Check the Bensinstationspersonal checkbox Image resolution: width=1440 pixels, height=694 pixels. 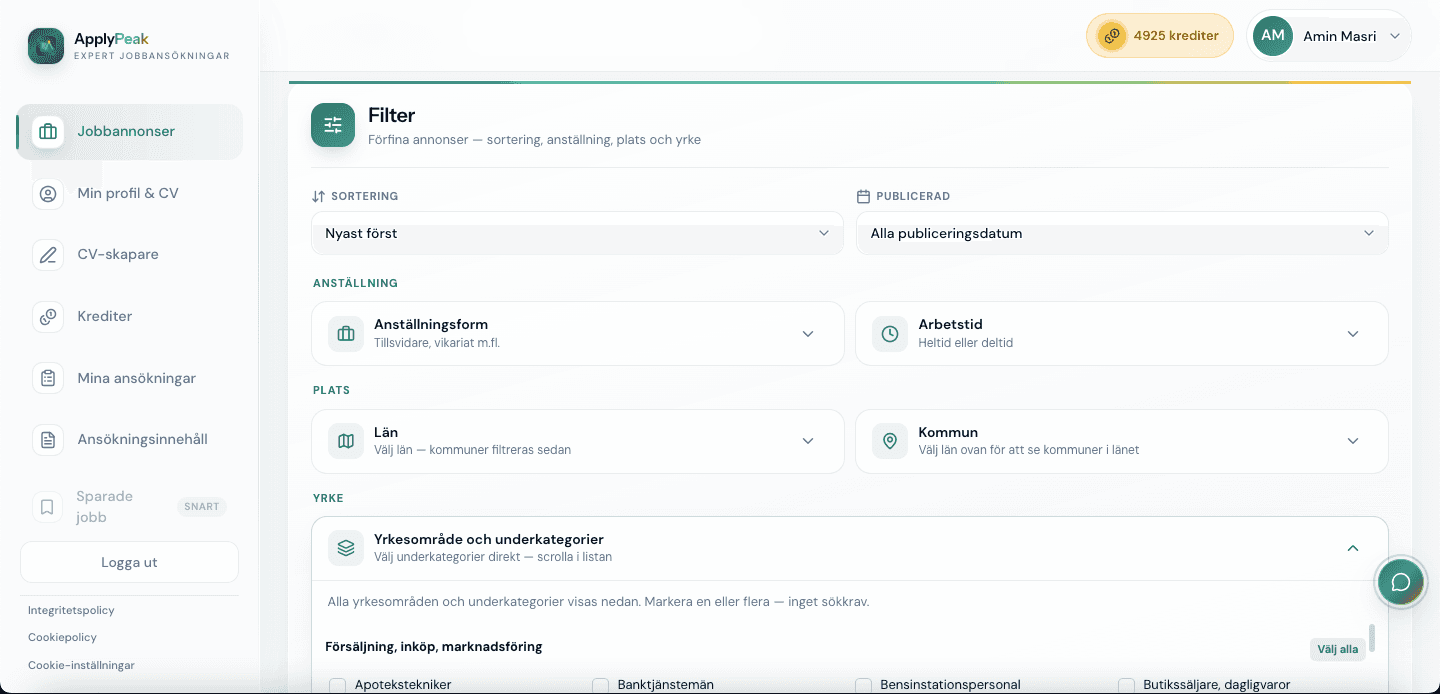tap(864, 686)
